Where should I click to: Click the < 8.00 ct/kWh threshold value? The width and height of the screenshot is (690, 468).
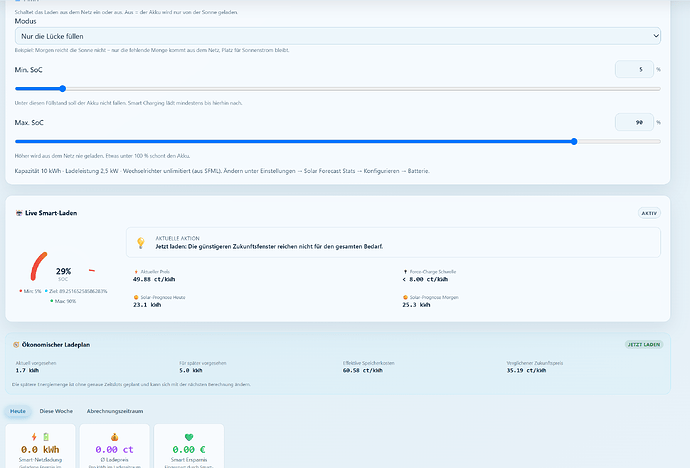tap(425, 279)
